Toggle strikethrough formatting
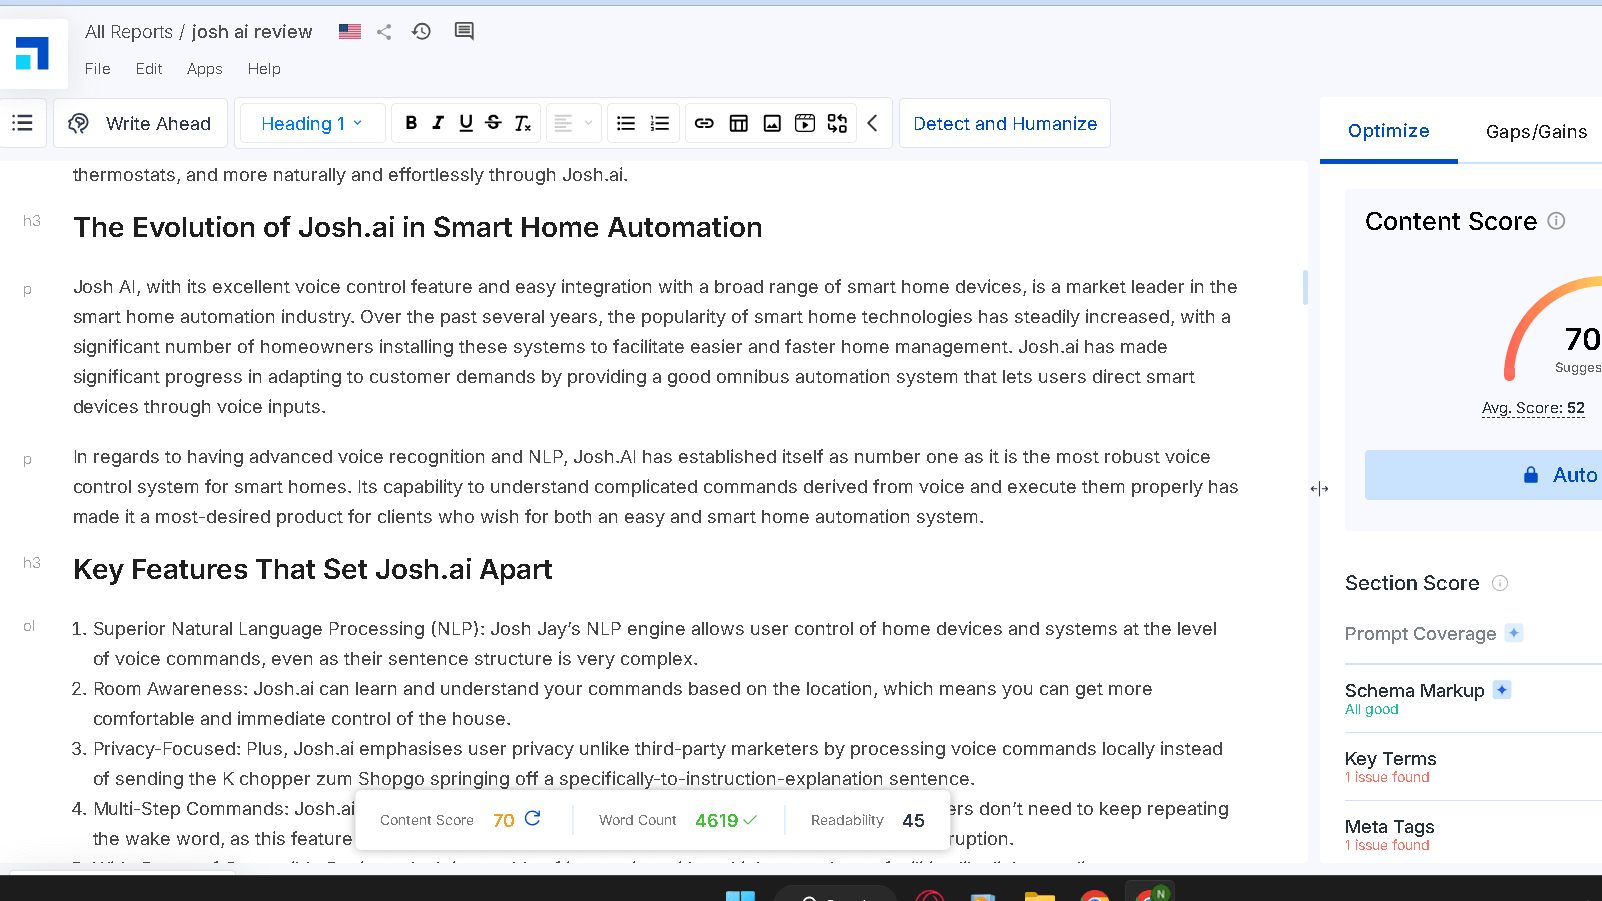Screen dimensions: 1602x901 (492, 123)
